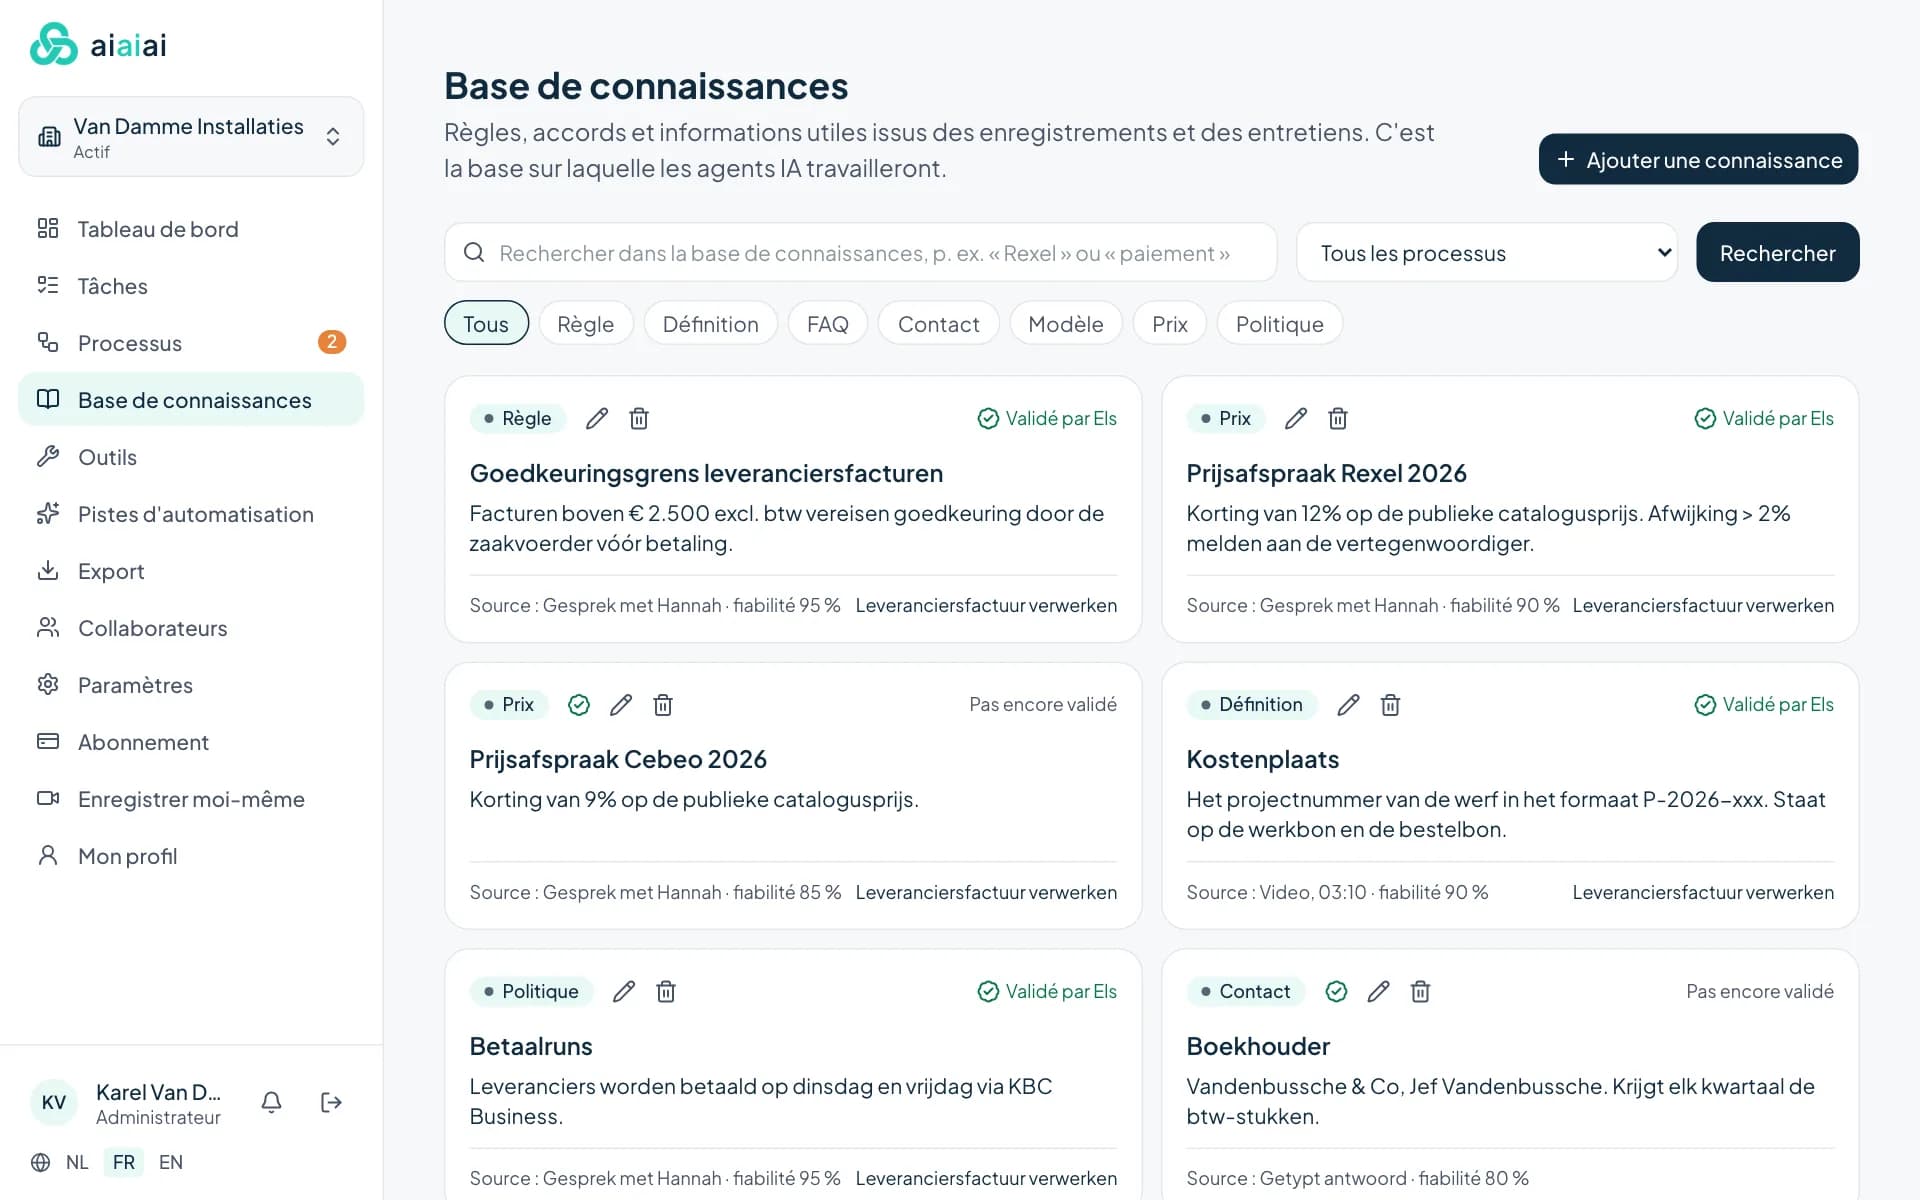This screenshot has width=1920, height=1200.
Task: Open Pistes d'automatisation
Action: [191, 514]
